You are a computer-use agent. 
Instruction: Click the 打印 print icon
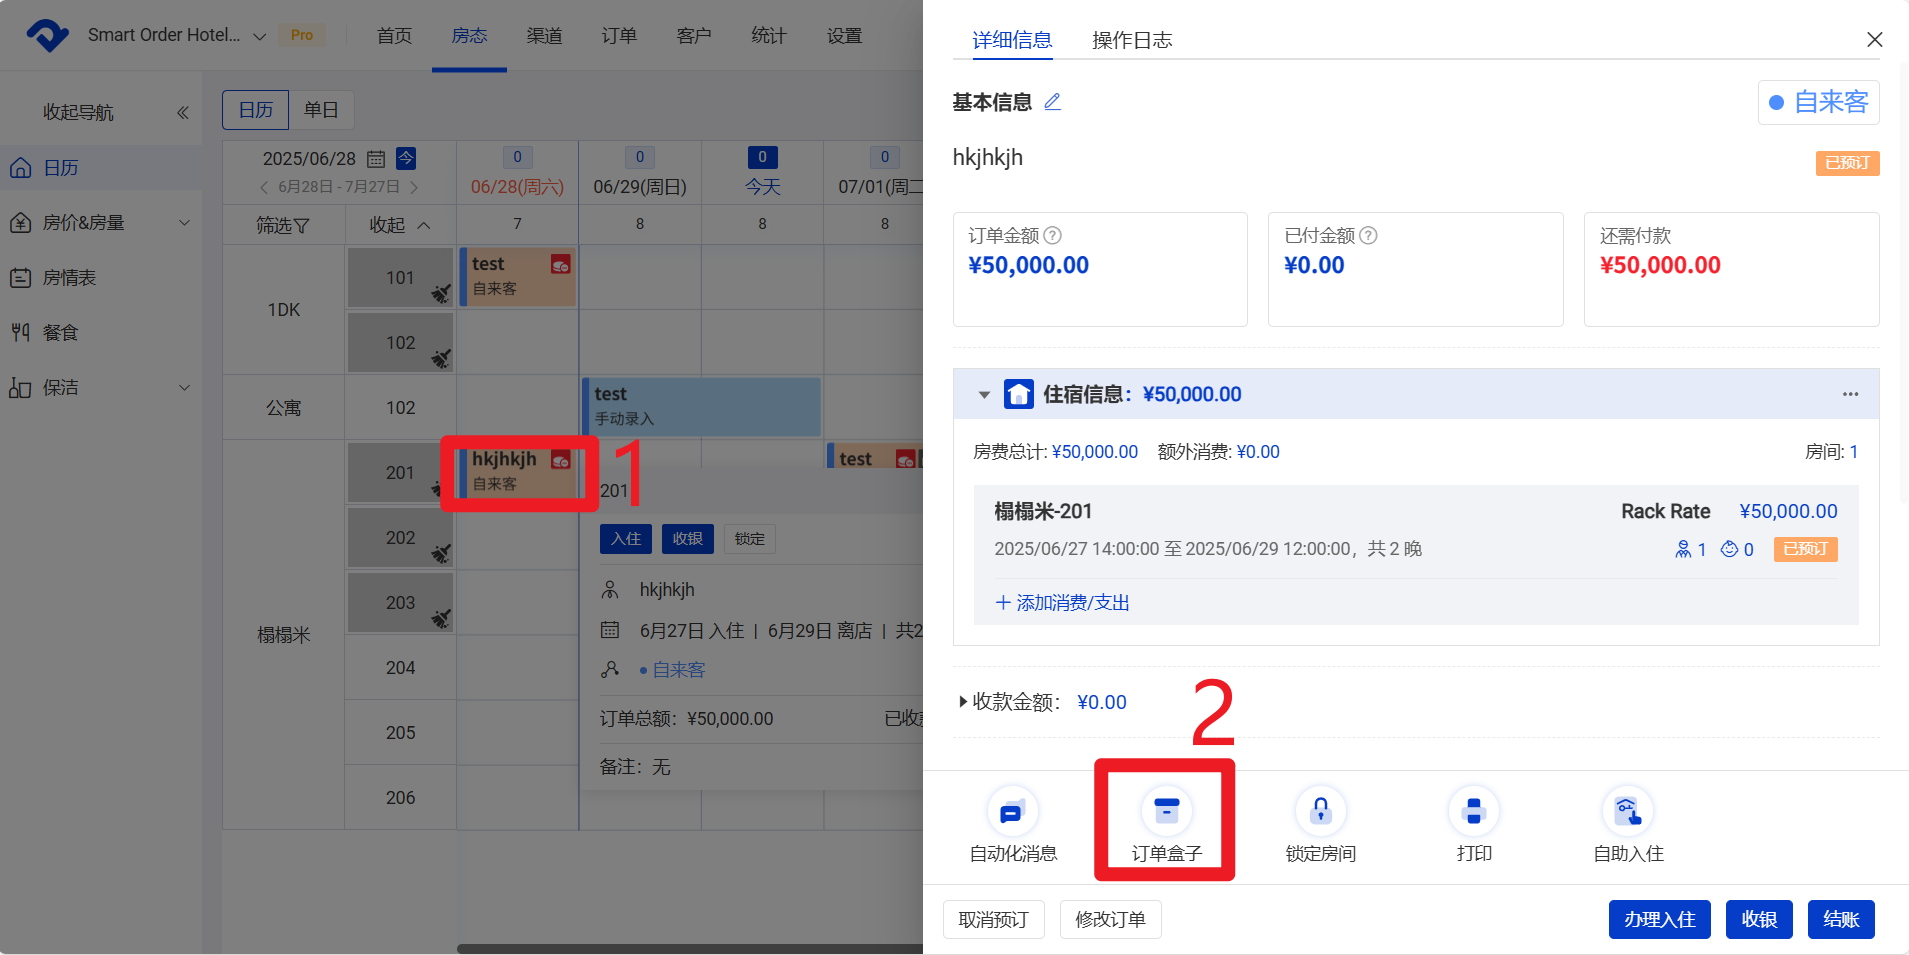point(1473,811)
